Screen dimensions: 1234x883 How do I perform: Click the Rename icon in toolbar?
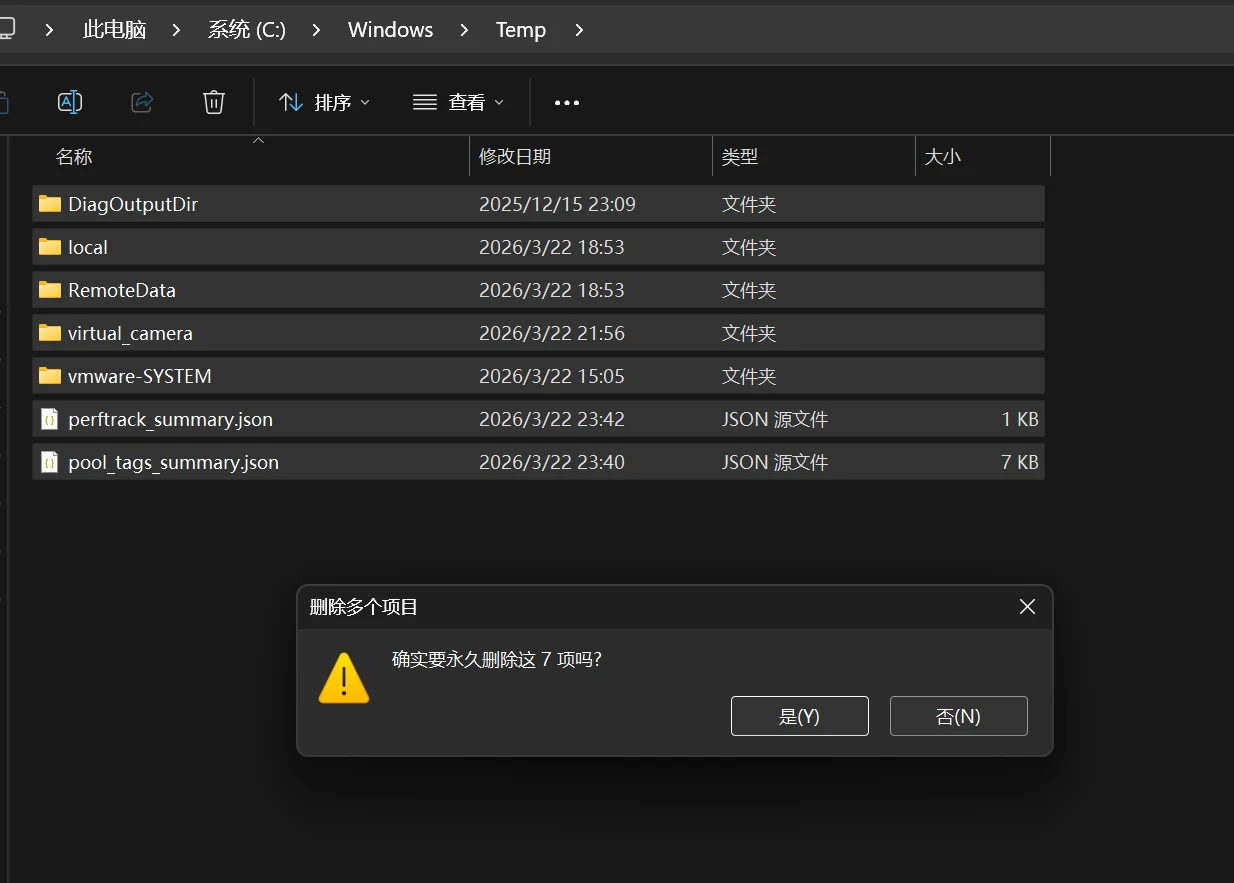[x=69, y=102]
